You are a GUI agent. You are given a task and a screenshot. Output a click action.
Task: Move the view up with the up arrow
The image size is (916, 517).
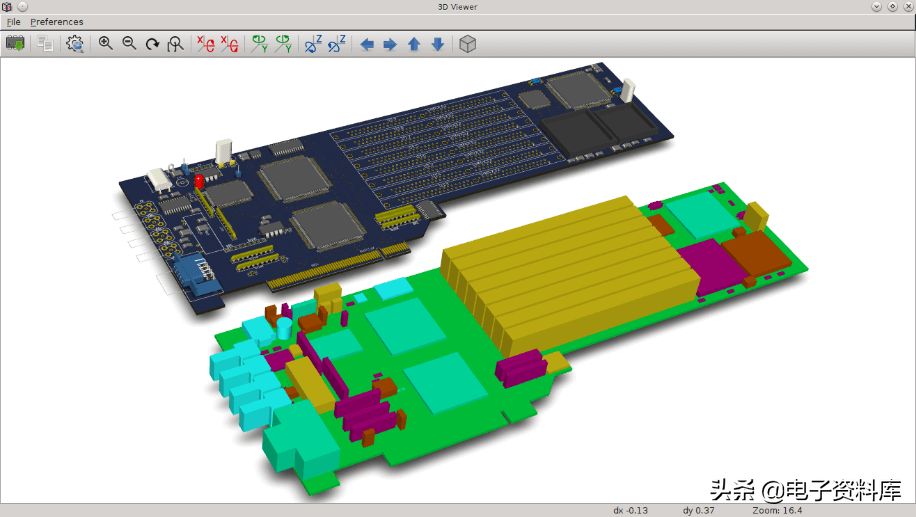coord(414,44)
